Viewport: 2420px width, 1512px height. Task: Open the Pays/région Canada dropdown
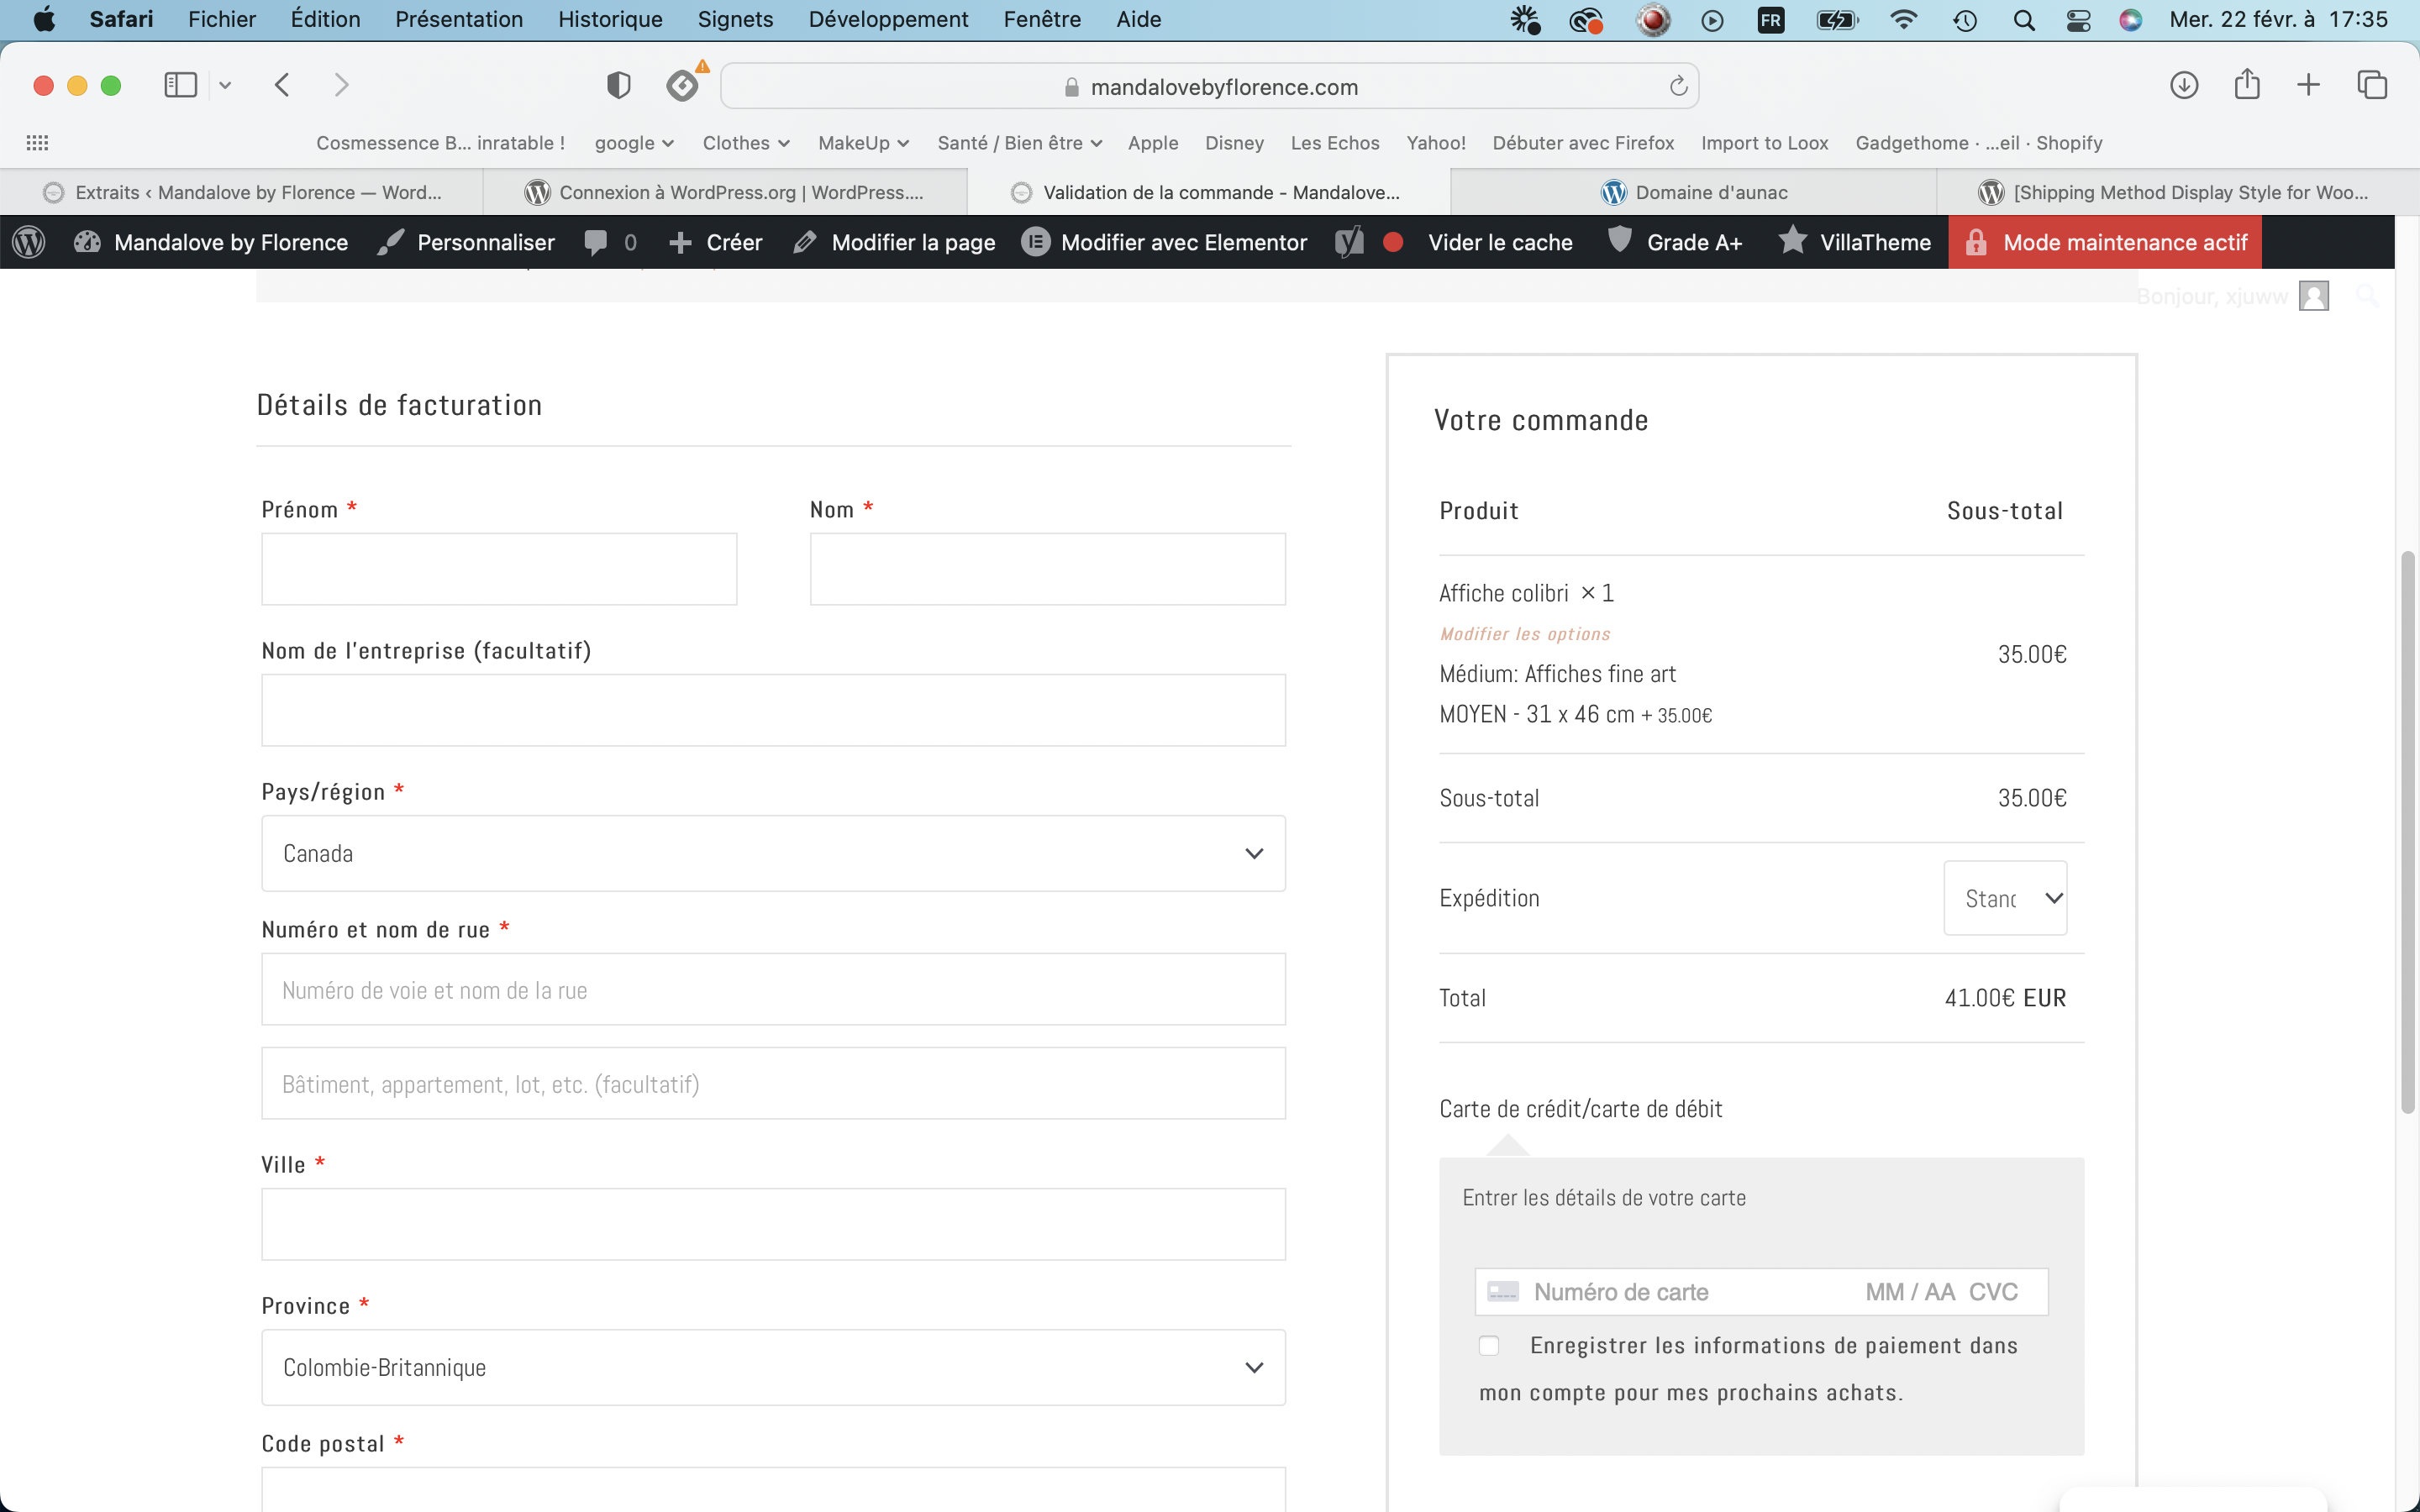772,853
